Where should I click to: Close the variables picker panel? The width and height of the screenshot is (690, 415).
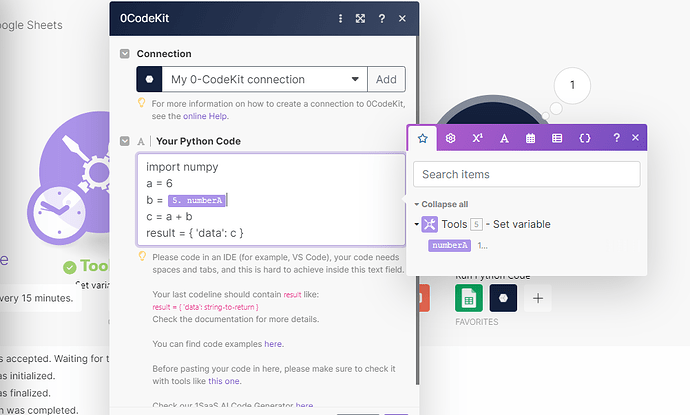tap(635, 138)
